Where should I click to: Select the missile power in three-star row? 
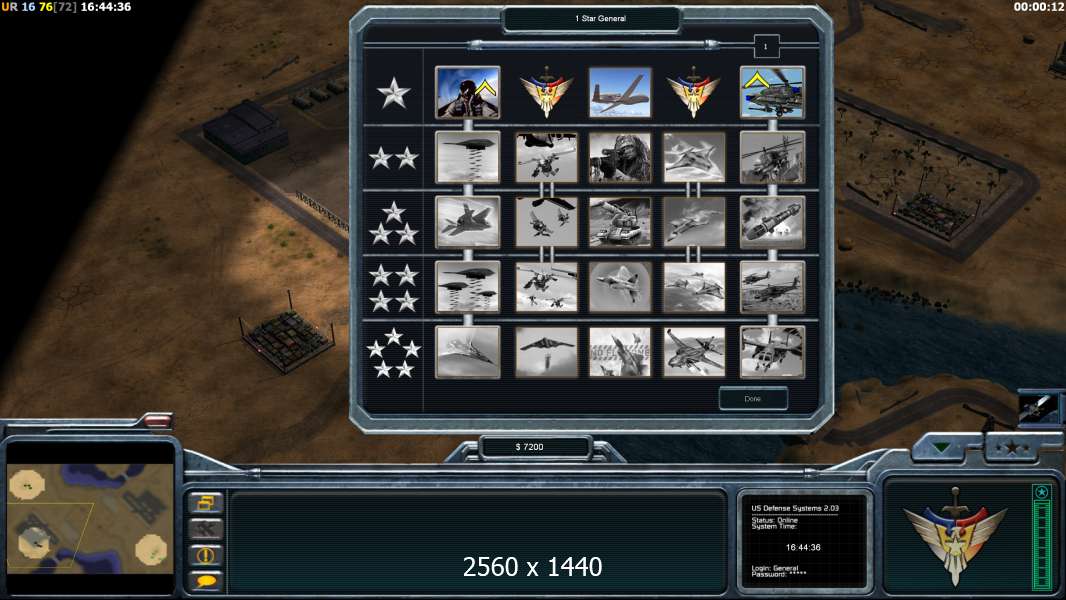[772, 222]
